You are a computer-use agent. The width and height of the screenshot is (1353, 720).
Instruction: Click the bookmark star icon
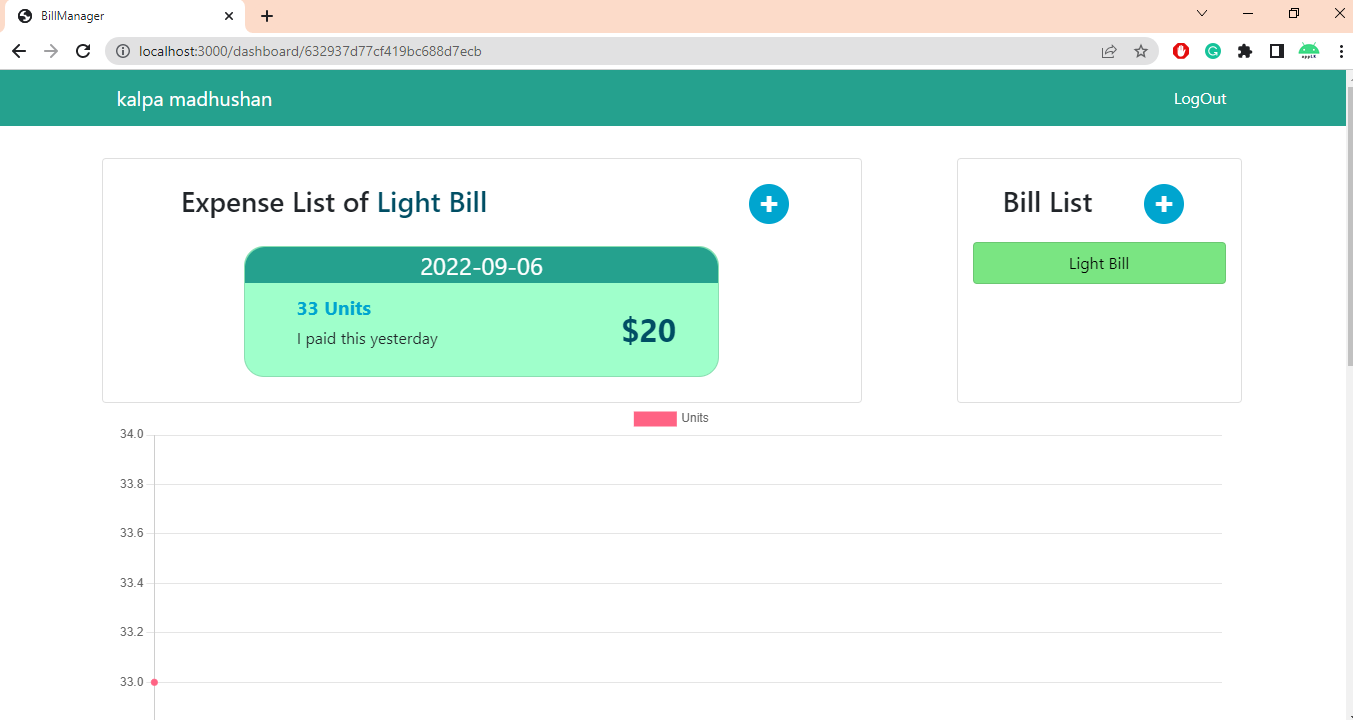click(1141, 51)
